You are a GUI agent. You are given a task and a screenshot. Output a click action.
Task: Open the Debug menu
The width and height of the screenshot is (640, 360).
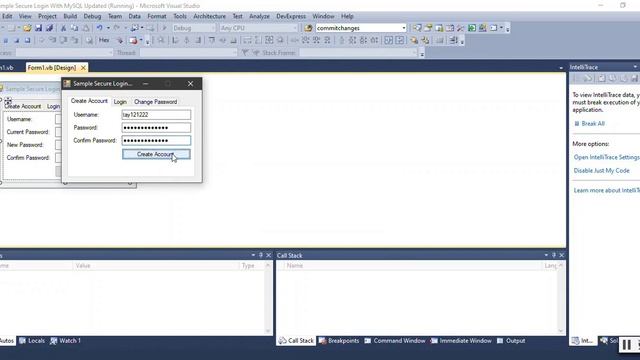pos(92,16)
